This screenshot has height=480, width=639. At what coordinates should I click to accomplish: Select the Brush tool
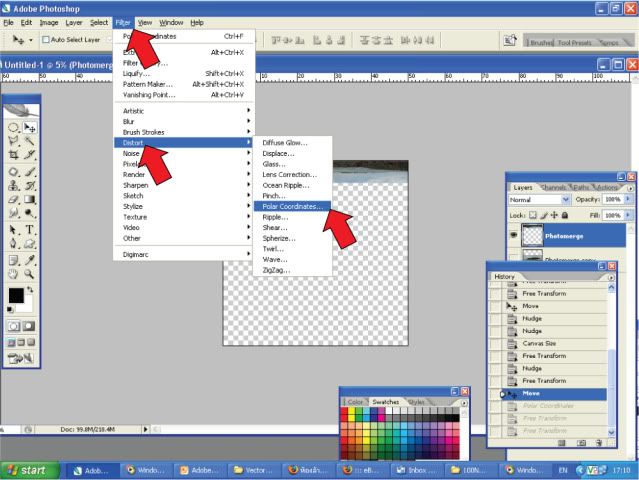point(29,172)
